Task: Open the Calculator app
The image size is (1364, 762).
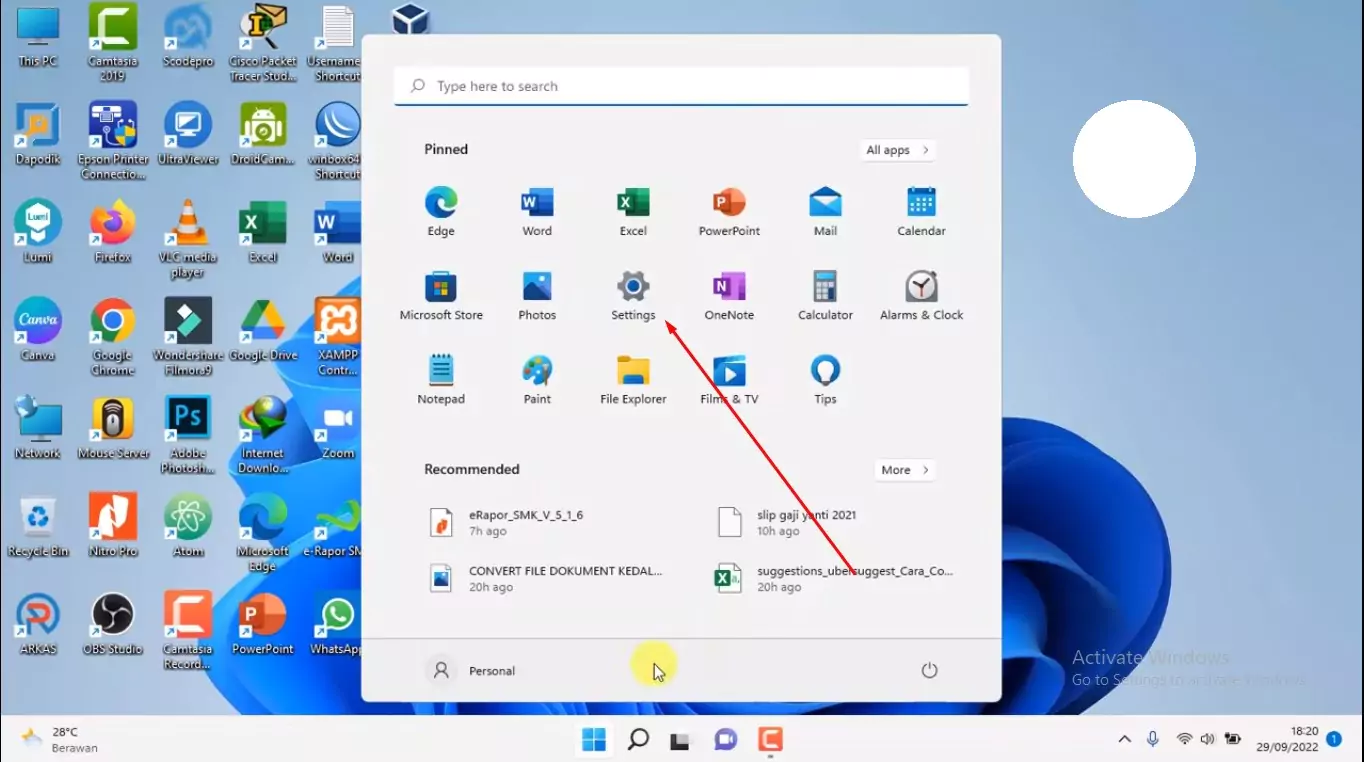Action: (825, 296)
